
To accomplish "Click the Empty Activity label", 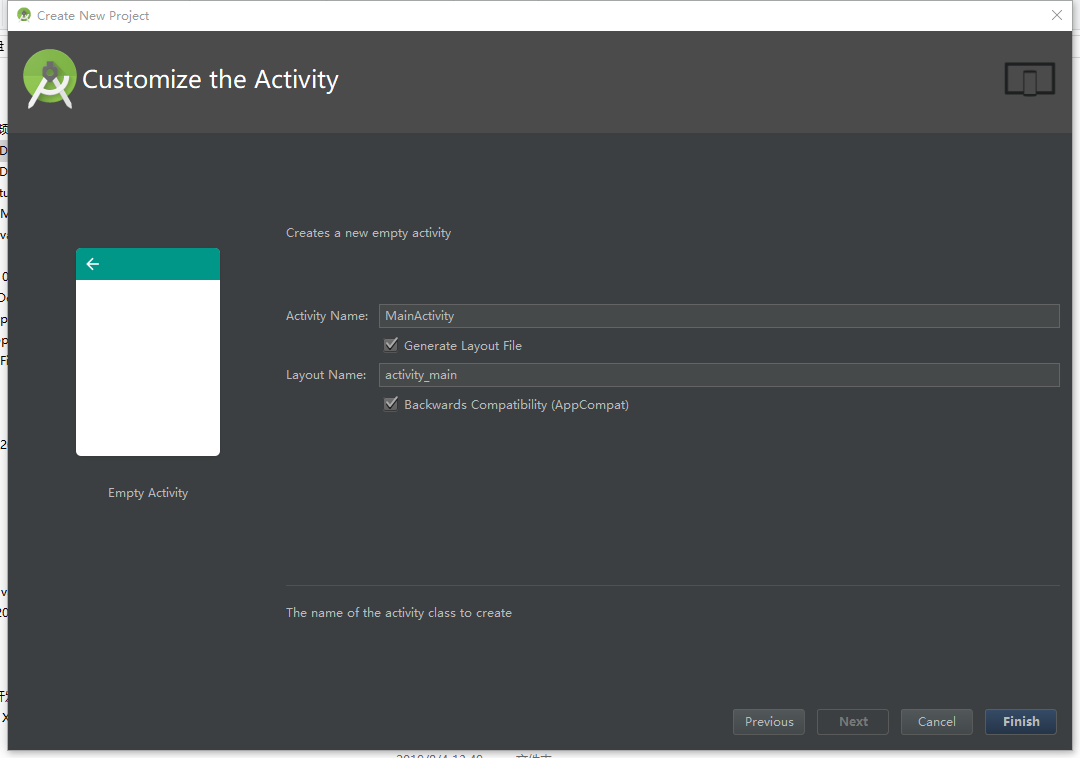I will 147,492.
